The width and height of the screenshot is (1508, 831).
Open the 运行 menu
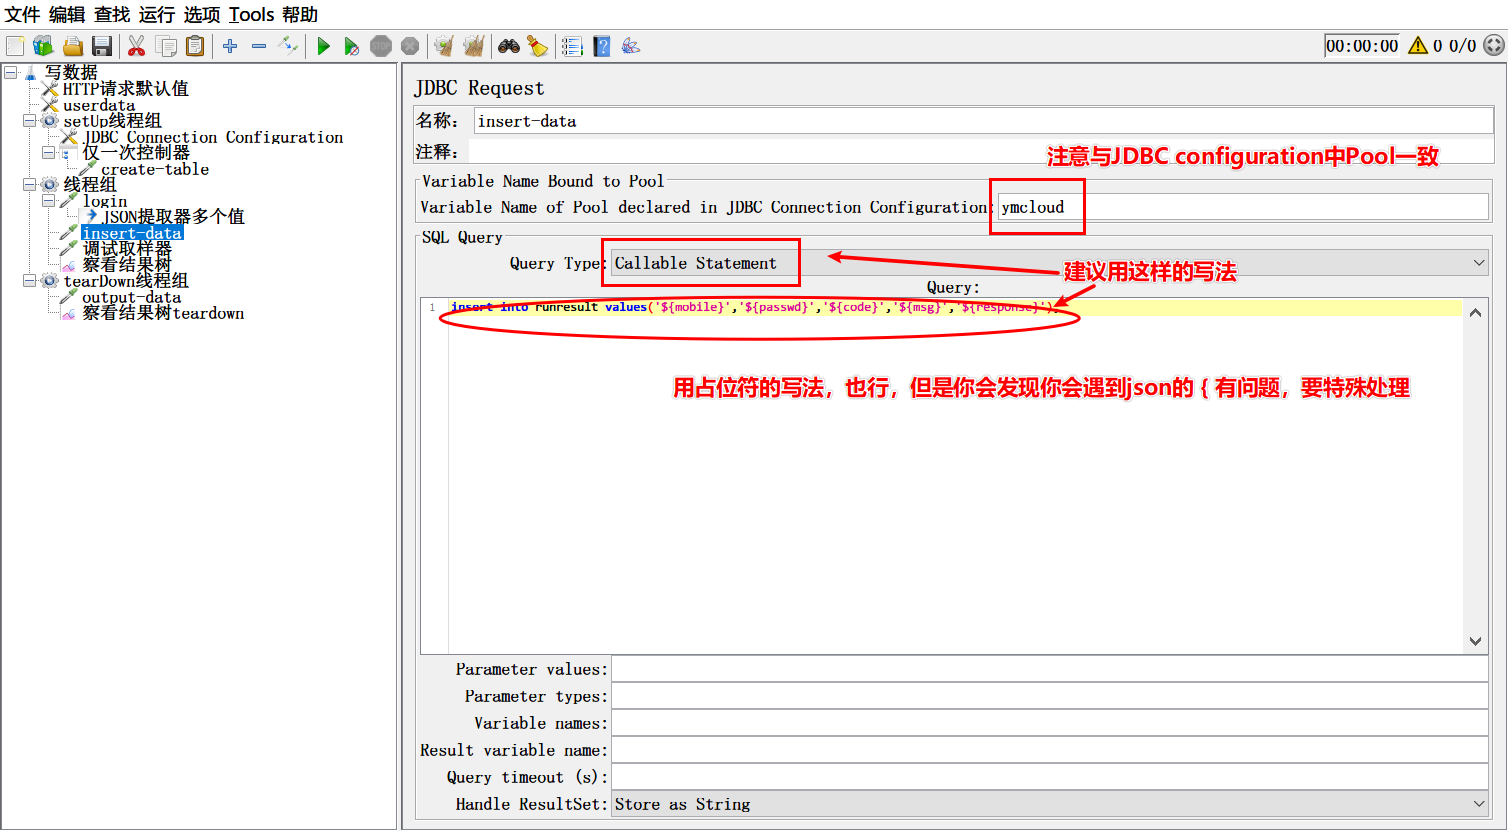coord(156,15)
